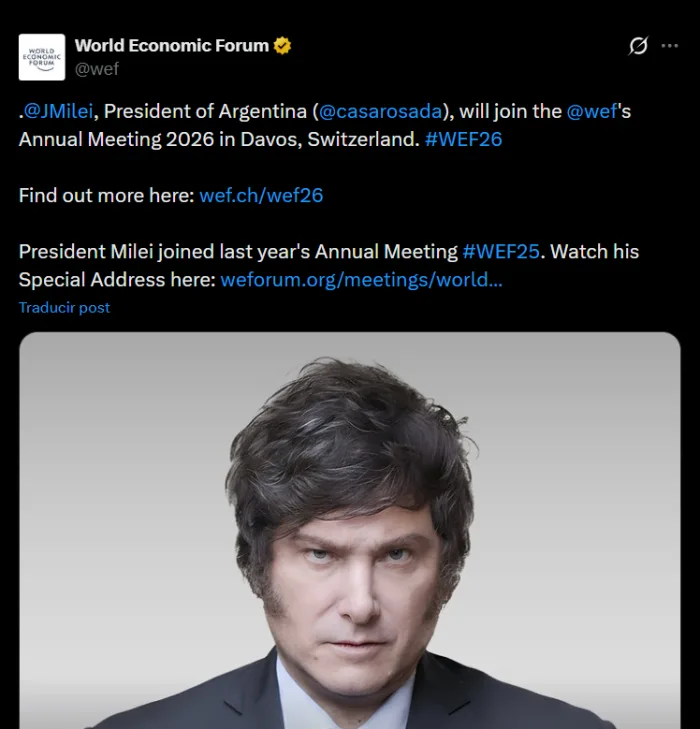Click the 'Find out more here:' text
The image size is (700, 729).
coord(106,196)
